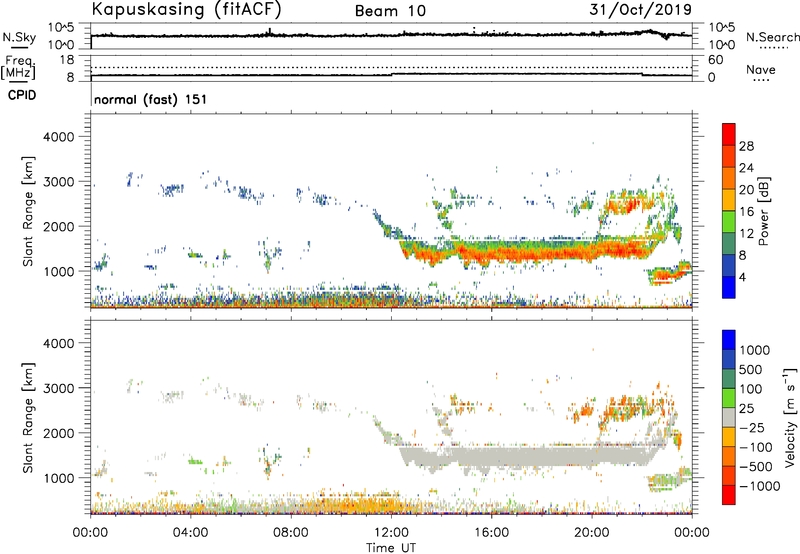Click the 3000 tick in velocity panel
The width and height of the screenshot is (800, 554).
58,388
